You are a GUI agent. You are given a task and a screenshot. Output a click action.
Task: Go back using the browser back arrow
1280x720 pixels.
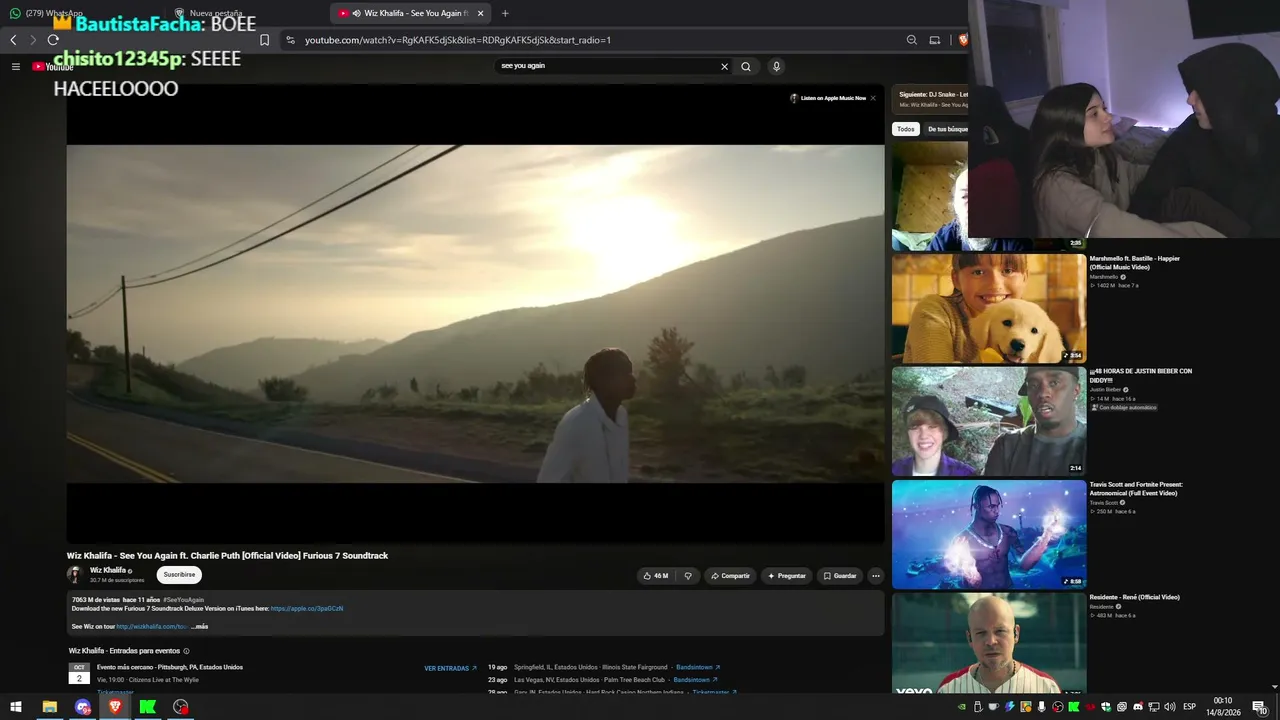click(x=13, y=40)
